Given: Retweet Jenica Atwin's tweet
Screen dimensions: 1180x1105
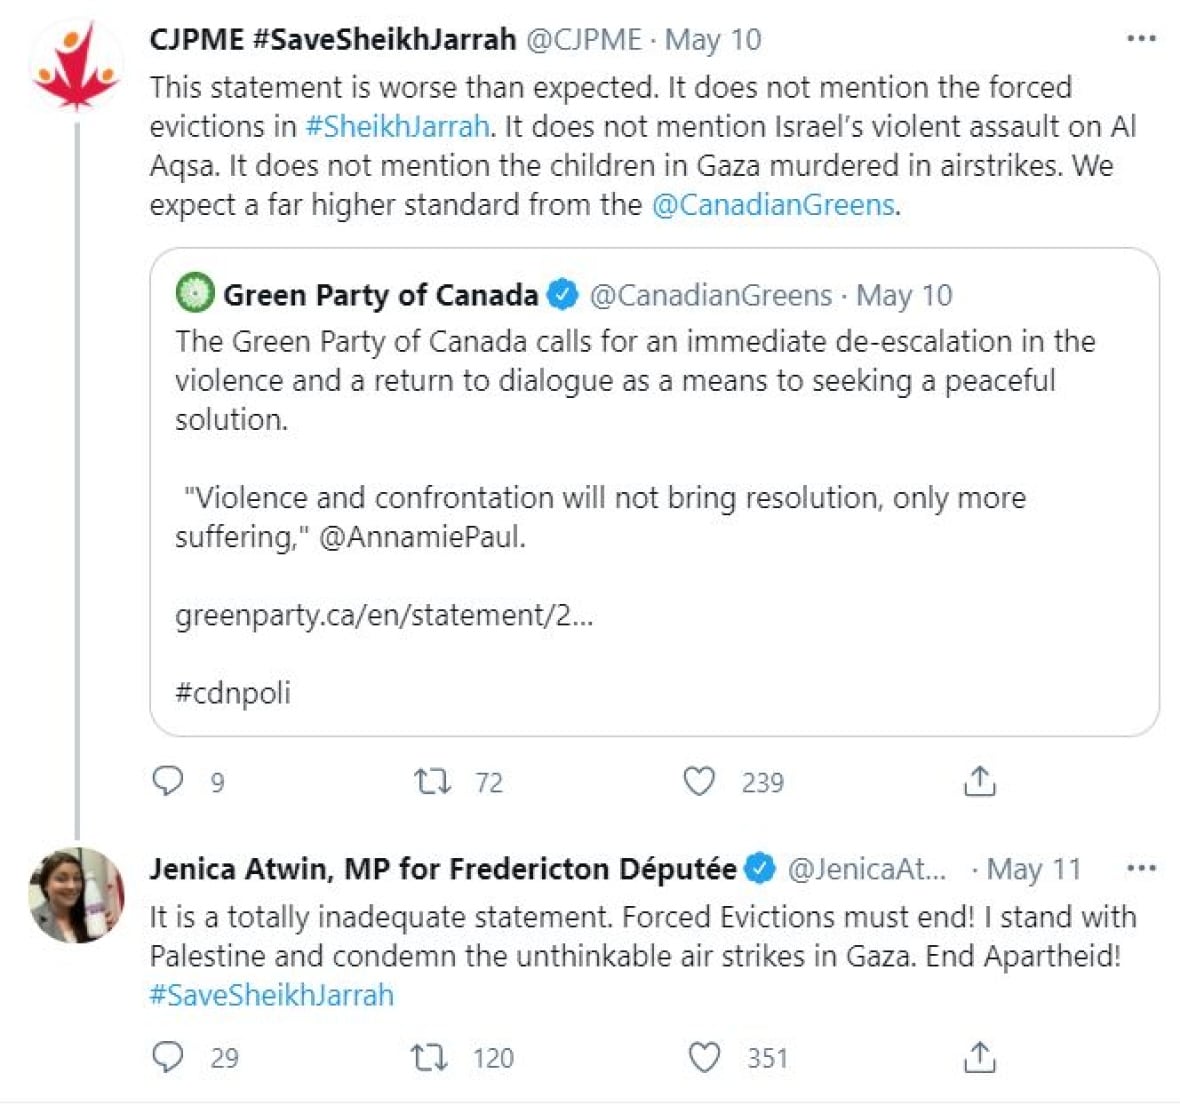Looking at the screenshot, I should [430, 1057].
